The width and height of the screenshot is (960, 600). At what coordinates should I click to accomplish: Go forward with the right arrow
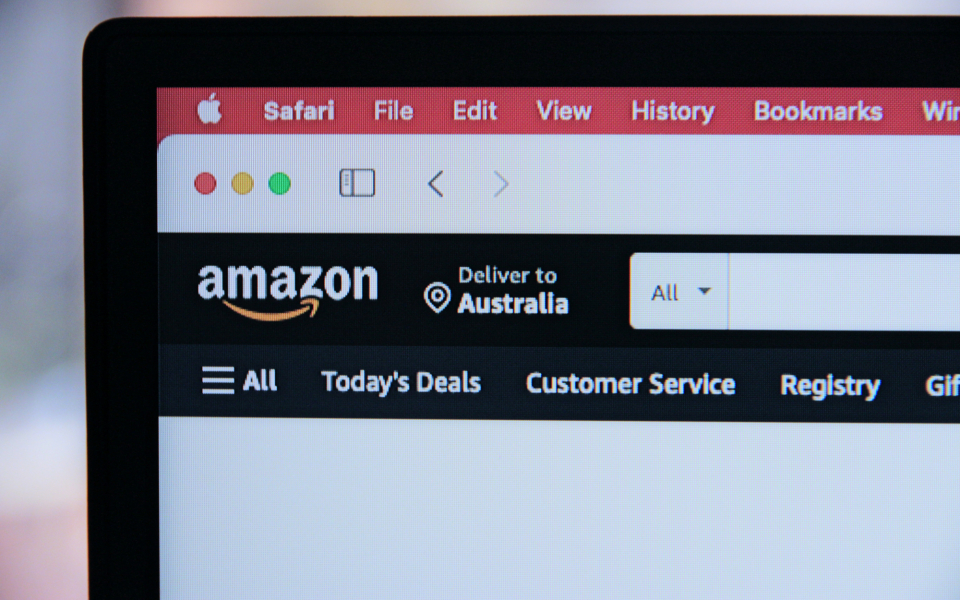[x=501, y=184]
